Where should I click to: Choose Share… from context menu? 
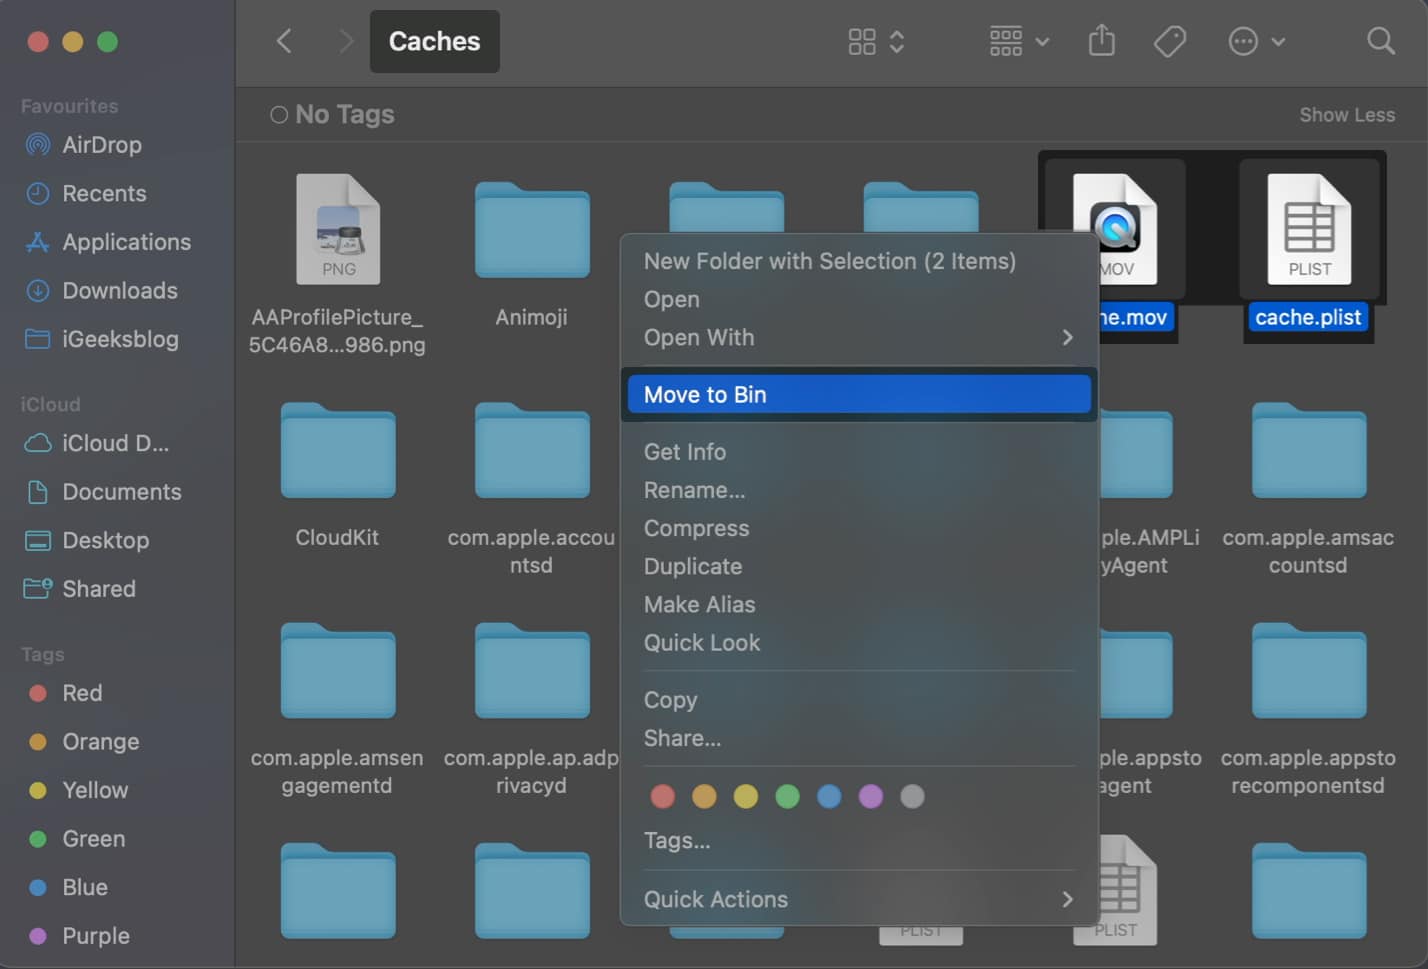682,738
